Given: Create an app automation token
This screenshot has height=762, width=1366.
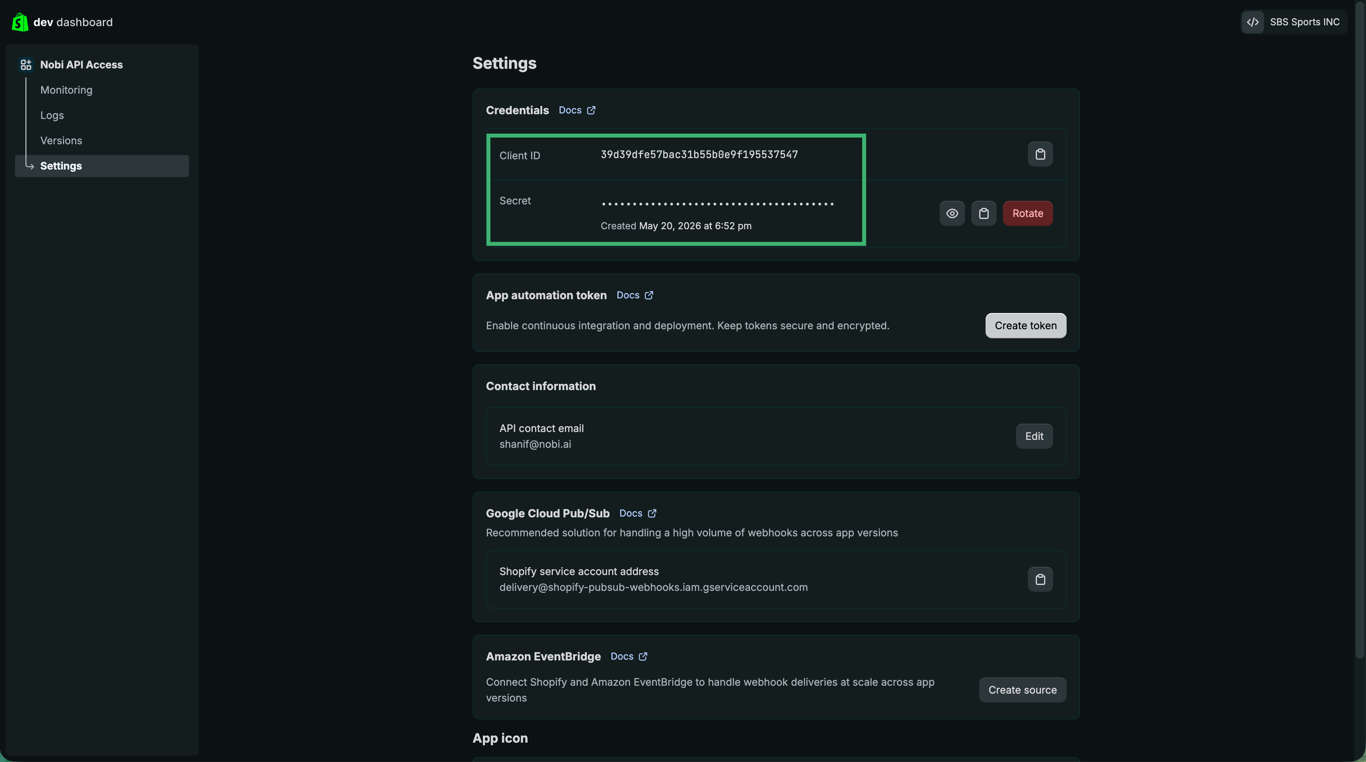Looking at the screenshot, I should click(x=1025, y=325).
